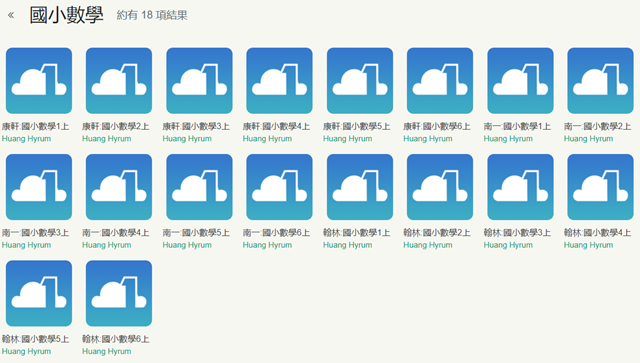Click the 康軒:國小數學1上 title text
The image size is (640, 363).
coord(36,127)
